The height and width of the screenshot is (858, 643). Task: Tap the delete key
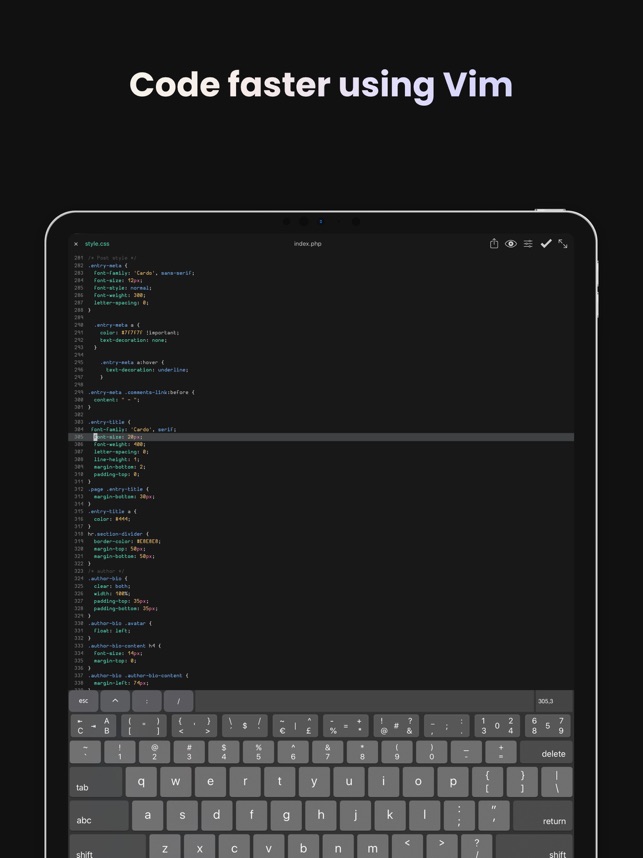546,752
